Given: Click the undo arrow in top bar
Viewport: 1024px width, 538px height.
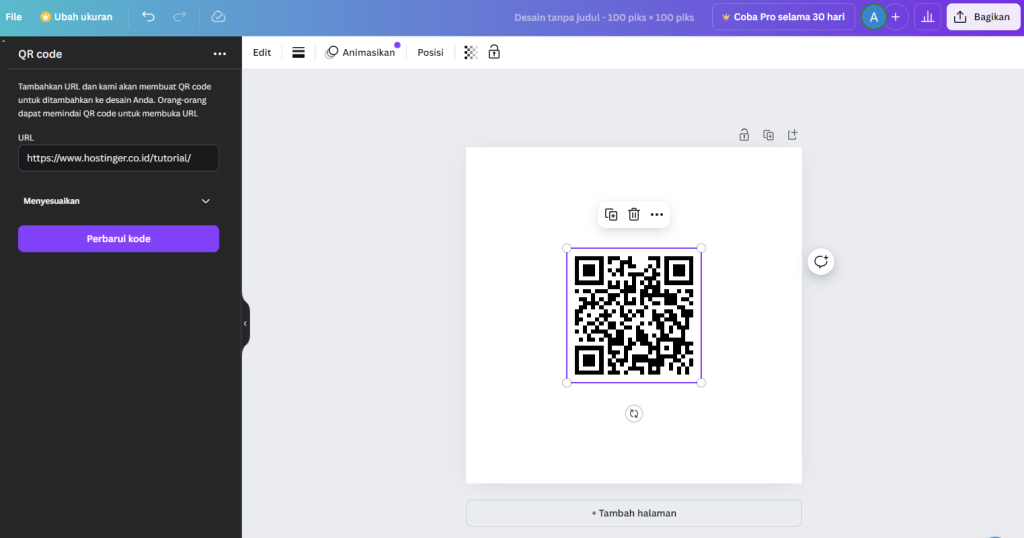Looking at the screenshot, I should pos(148,17).
